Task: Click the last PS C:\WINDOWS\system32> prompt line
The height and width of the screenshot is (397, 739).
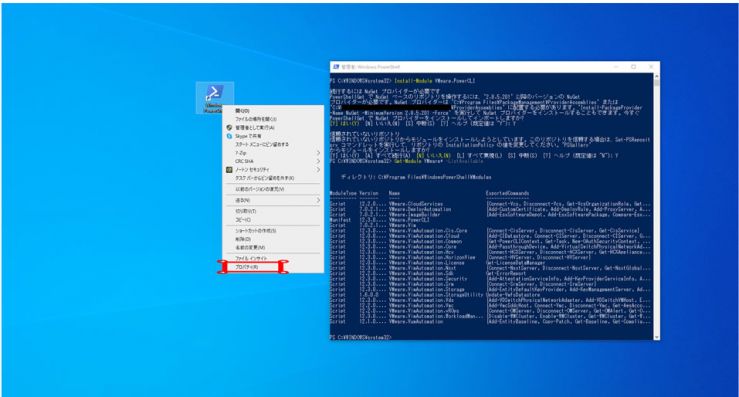Action: pyautogui.click(x=361, y=337)
